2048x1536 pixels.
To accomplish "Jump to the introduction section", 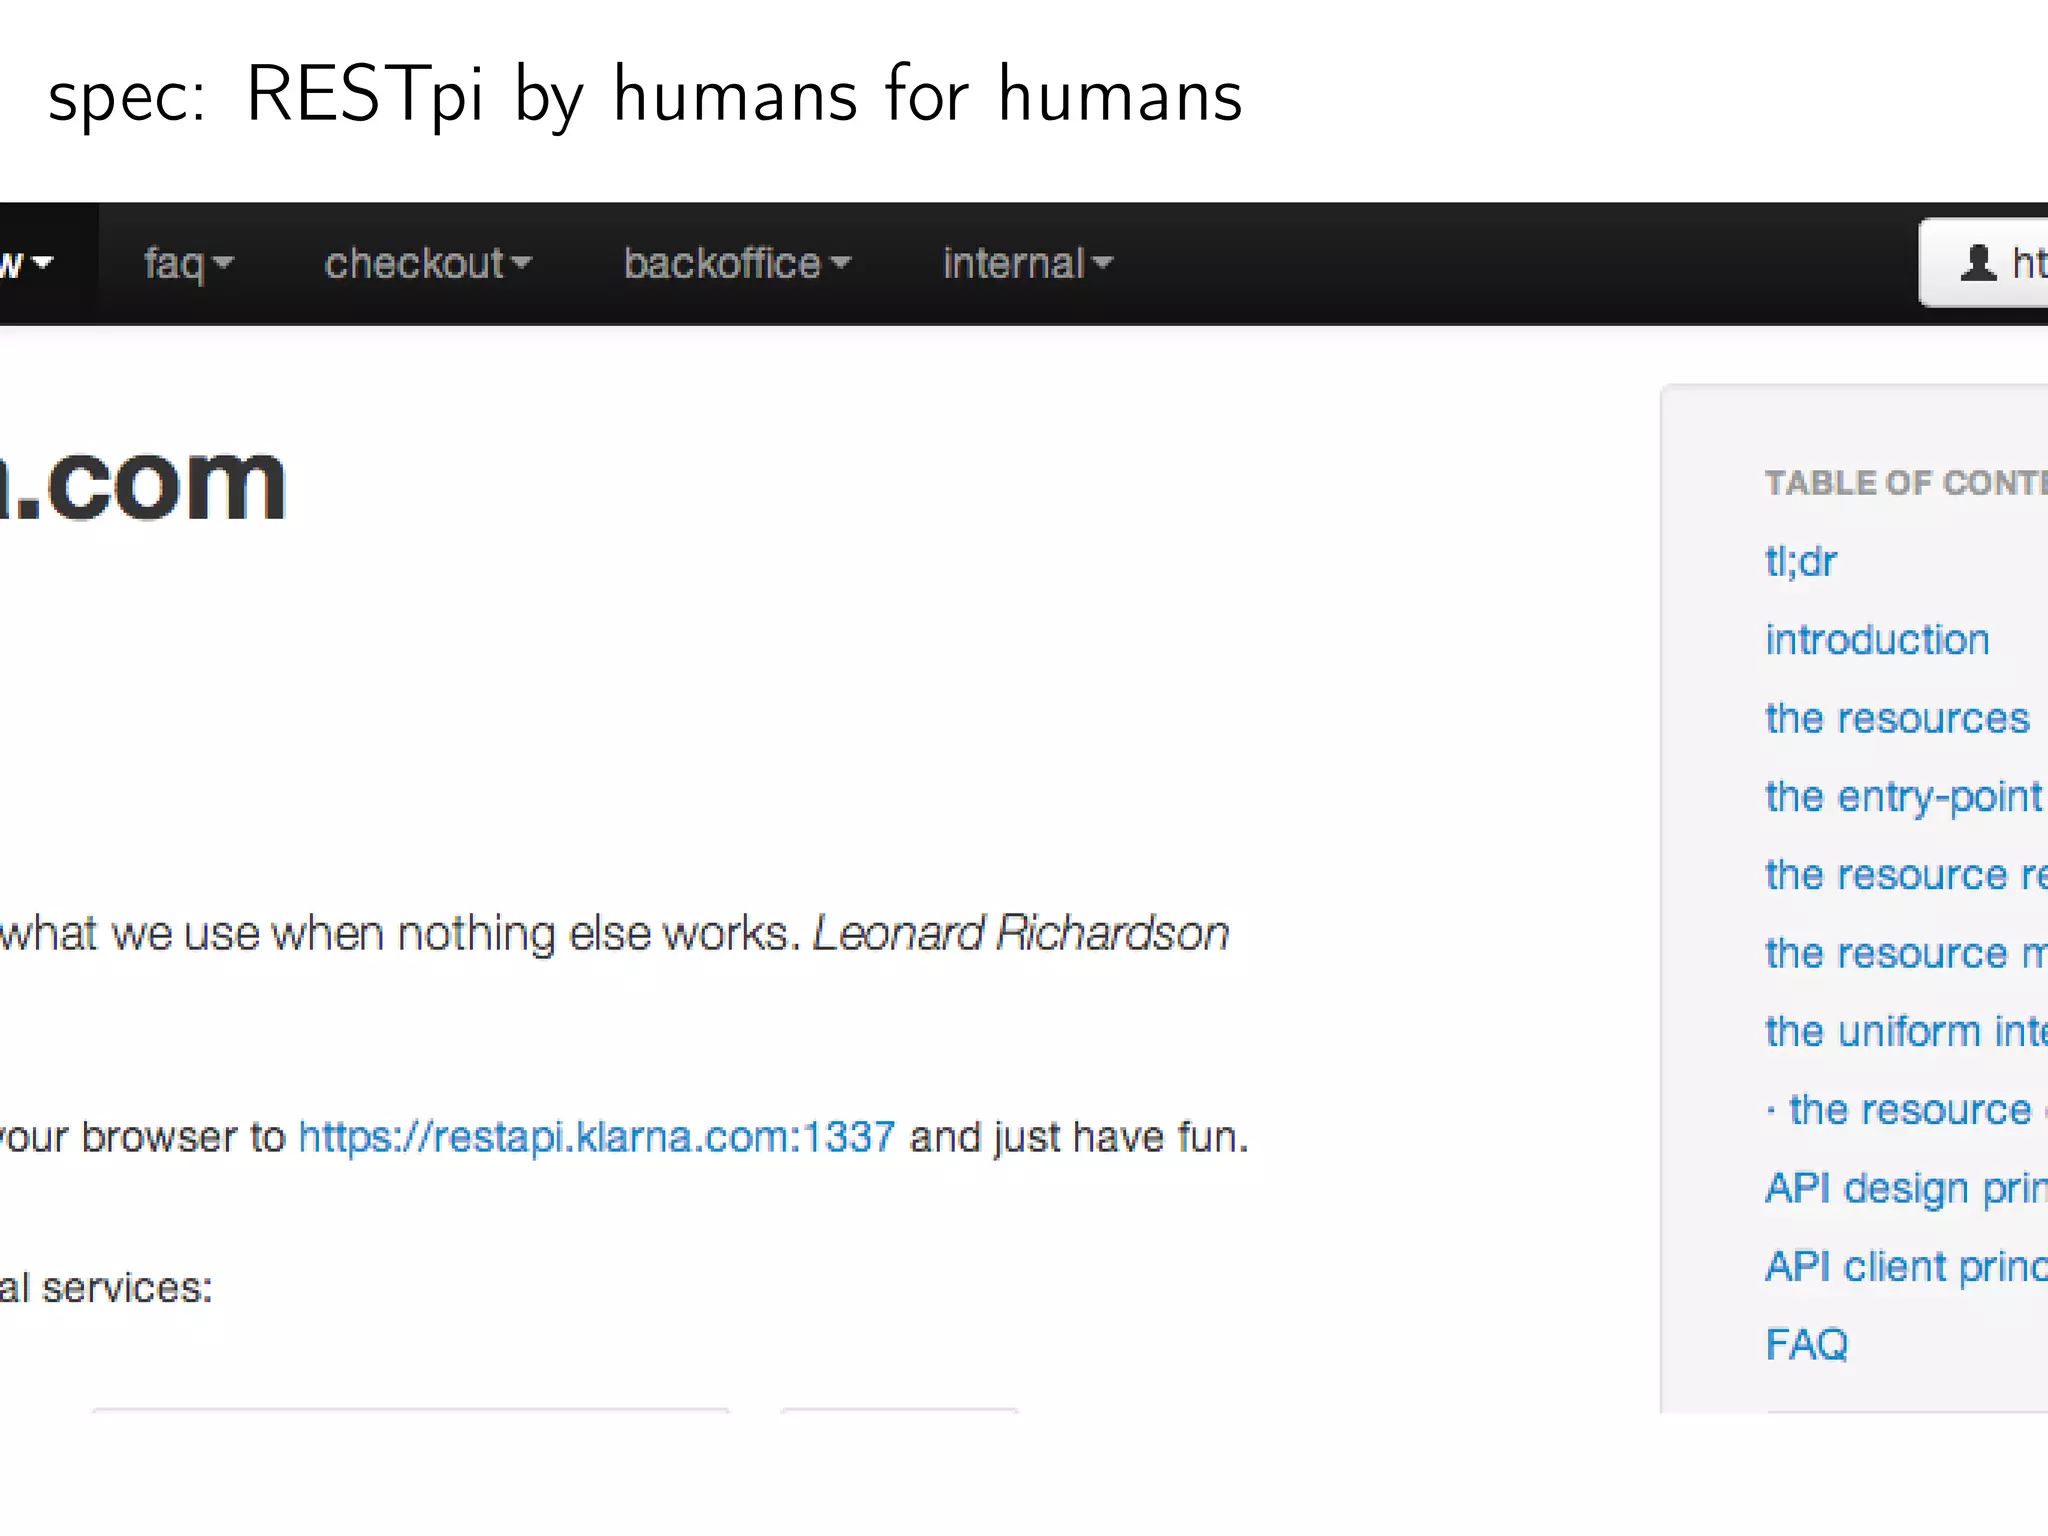I will 1877,640.
